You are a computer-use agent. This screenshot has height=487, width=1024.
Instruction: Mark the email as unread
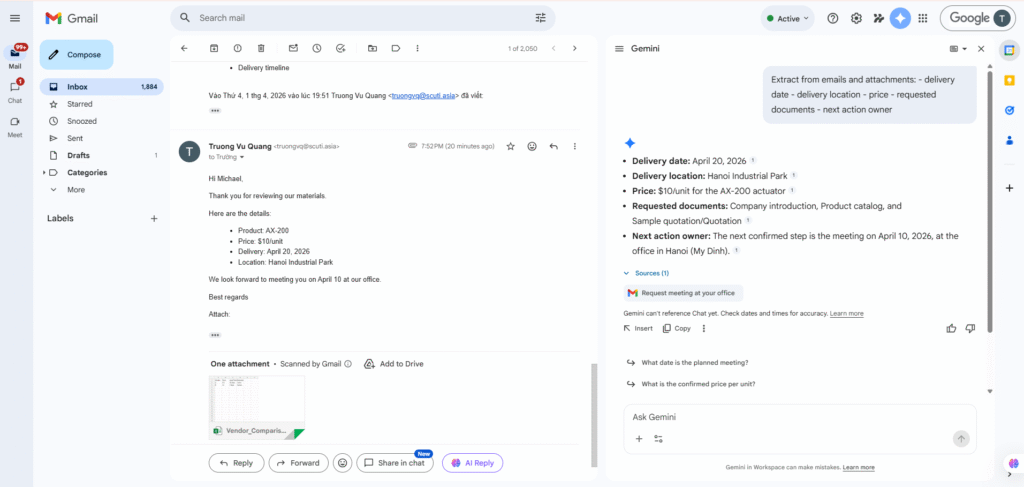pyautogui.click(x=293, y=48)
